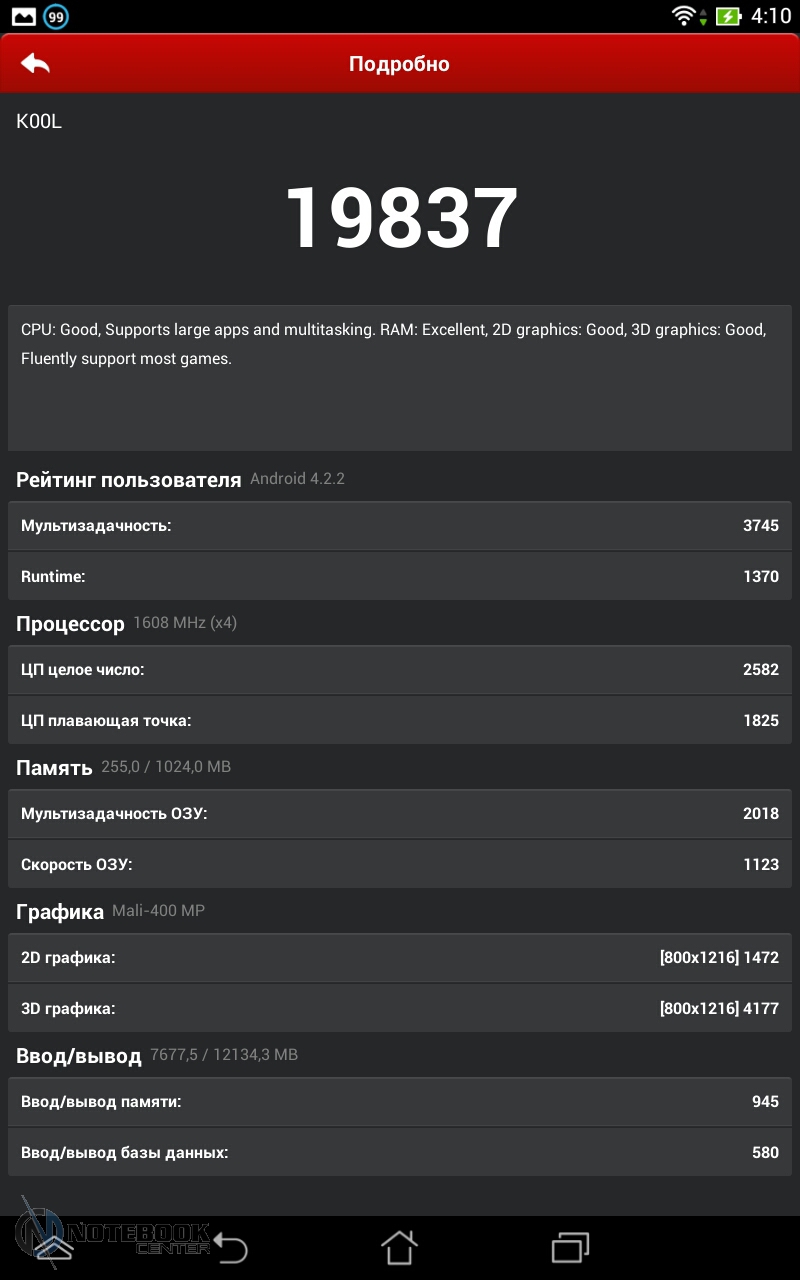Select the Мультизадачность score row

400,525
